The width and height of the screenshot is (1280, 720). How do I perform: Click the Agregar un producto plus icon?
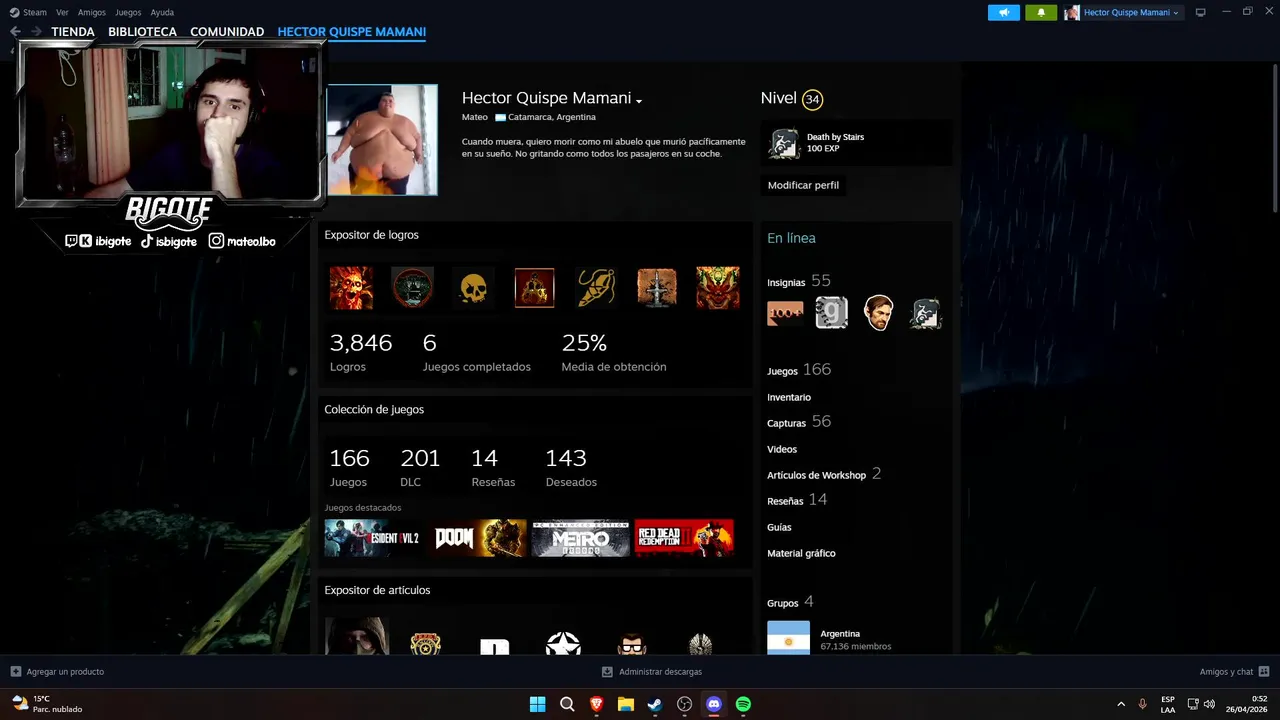pos(16,672)
